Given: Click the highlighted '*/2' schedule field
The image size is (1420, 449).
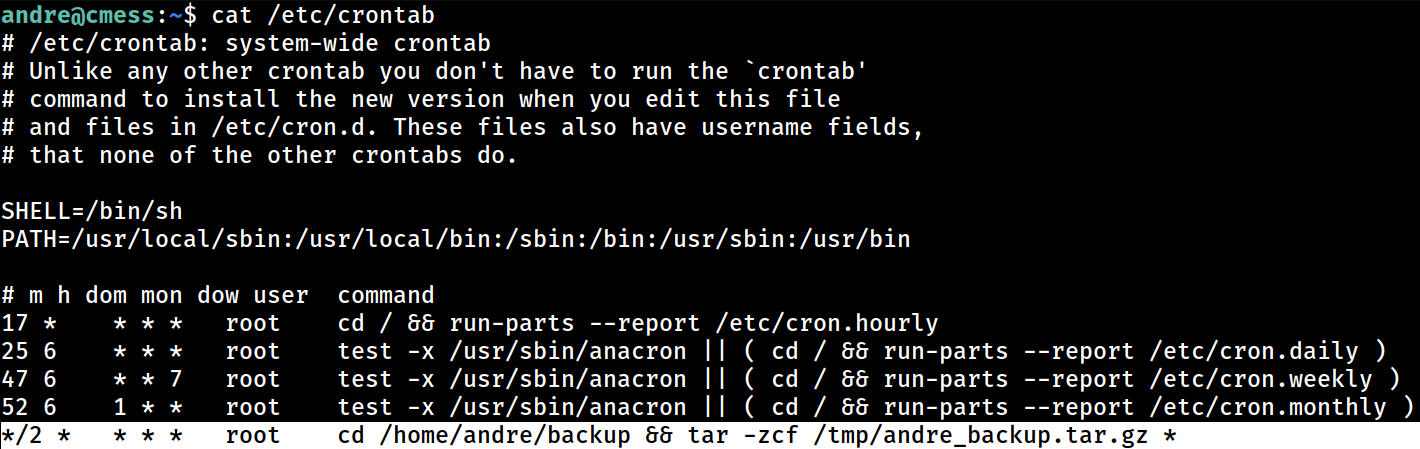Looking at the screenshot, I should click(21, 435).
